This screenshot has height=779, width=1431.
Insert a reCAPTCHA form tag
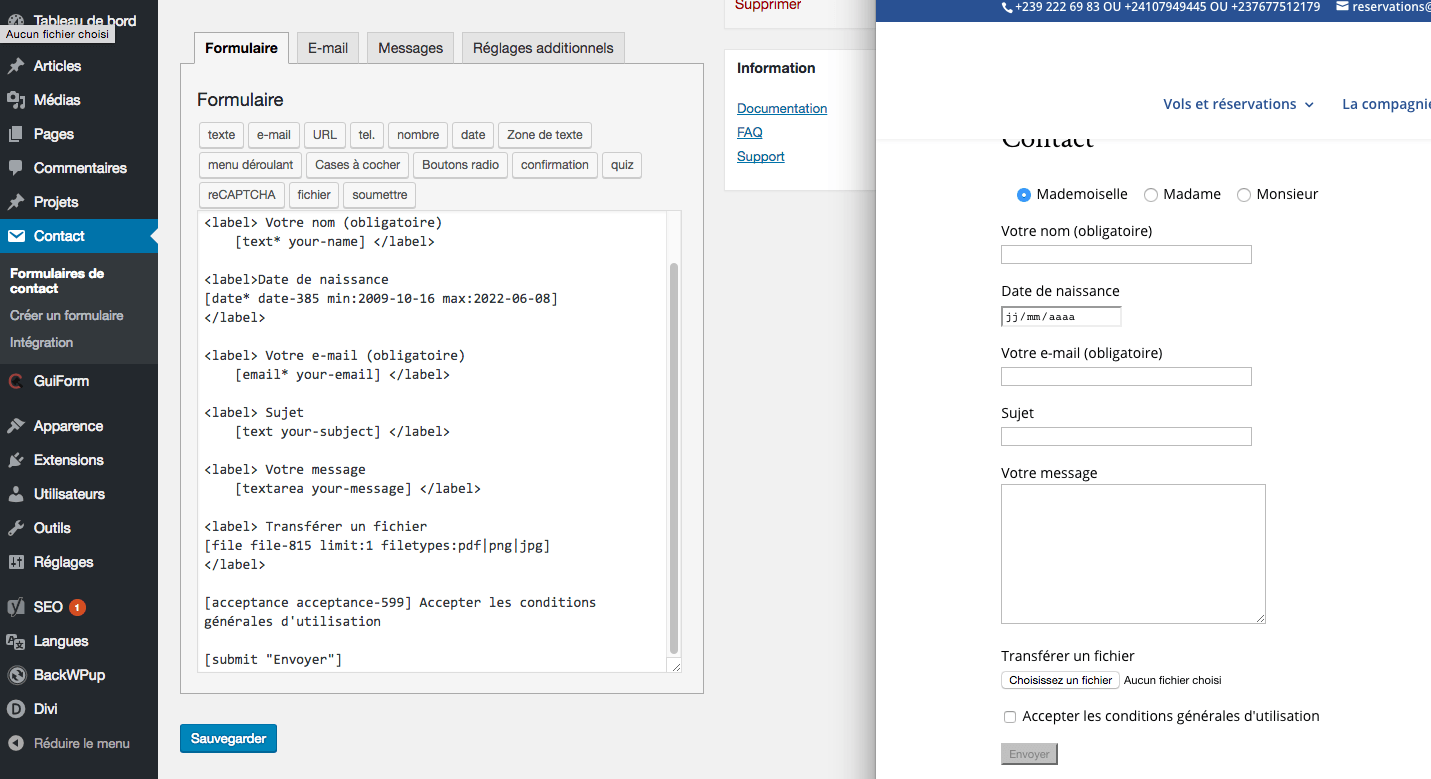click(x=241, y=195)
